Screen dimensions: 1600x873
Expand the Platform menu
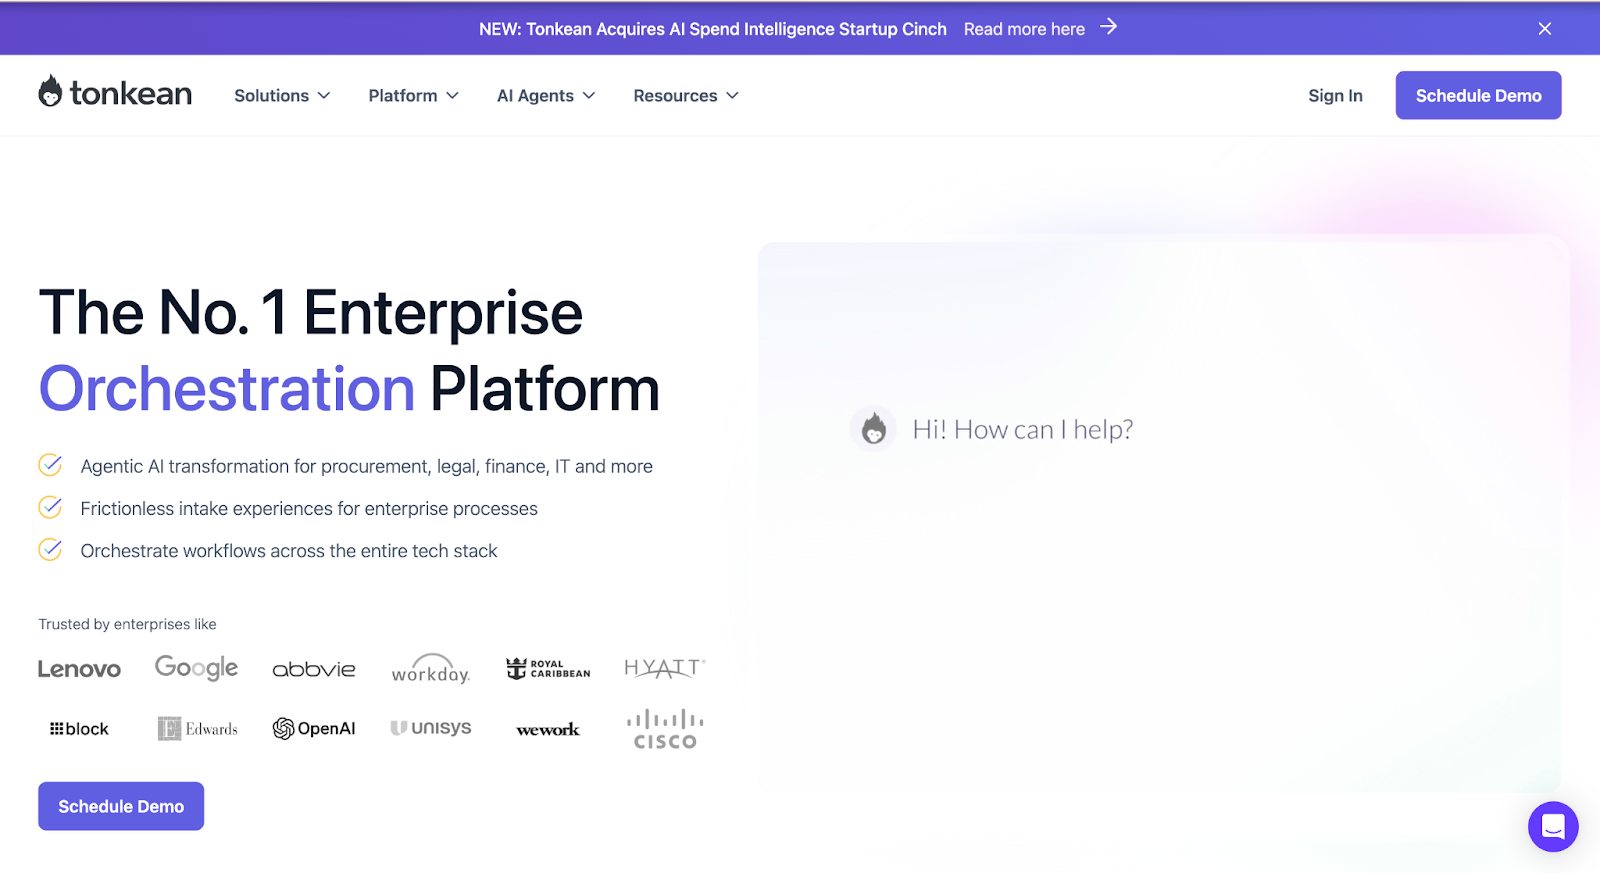pos(414,96)
